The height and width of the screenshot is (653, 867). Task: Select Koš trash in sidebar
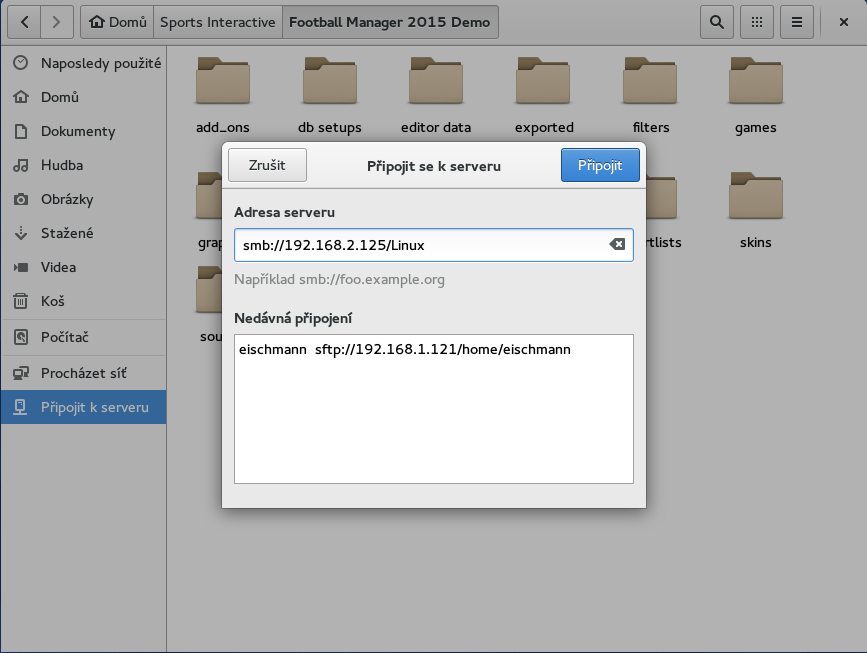click(x=52, y=301)
